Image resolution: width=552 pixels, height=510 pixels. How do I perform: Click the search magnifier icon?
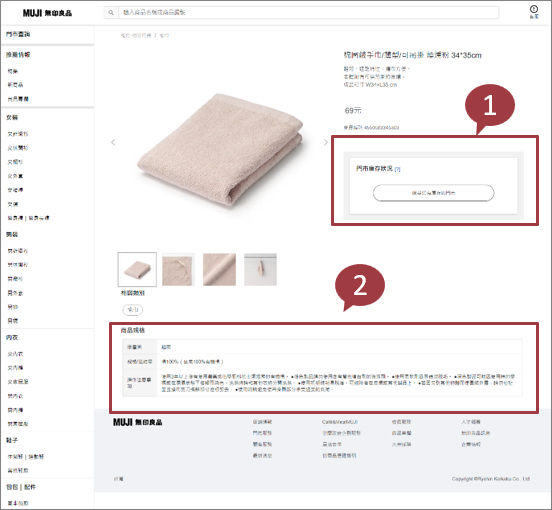click(111, 13)
